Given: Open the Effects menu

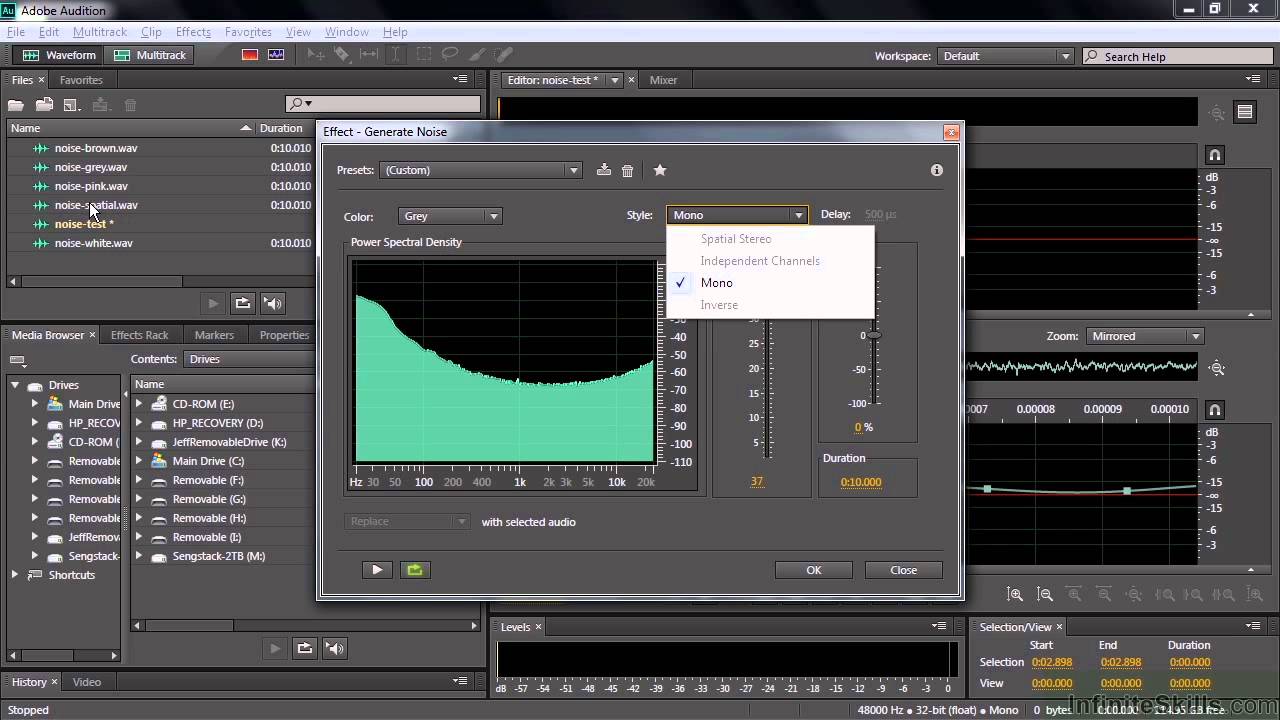Looking at the screenshot, I should [x=193, y=32].
